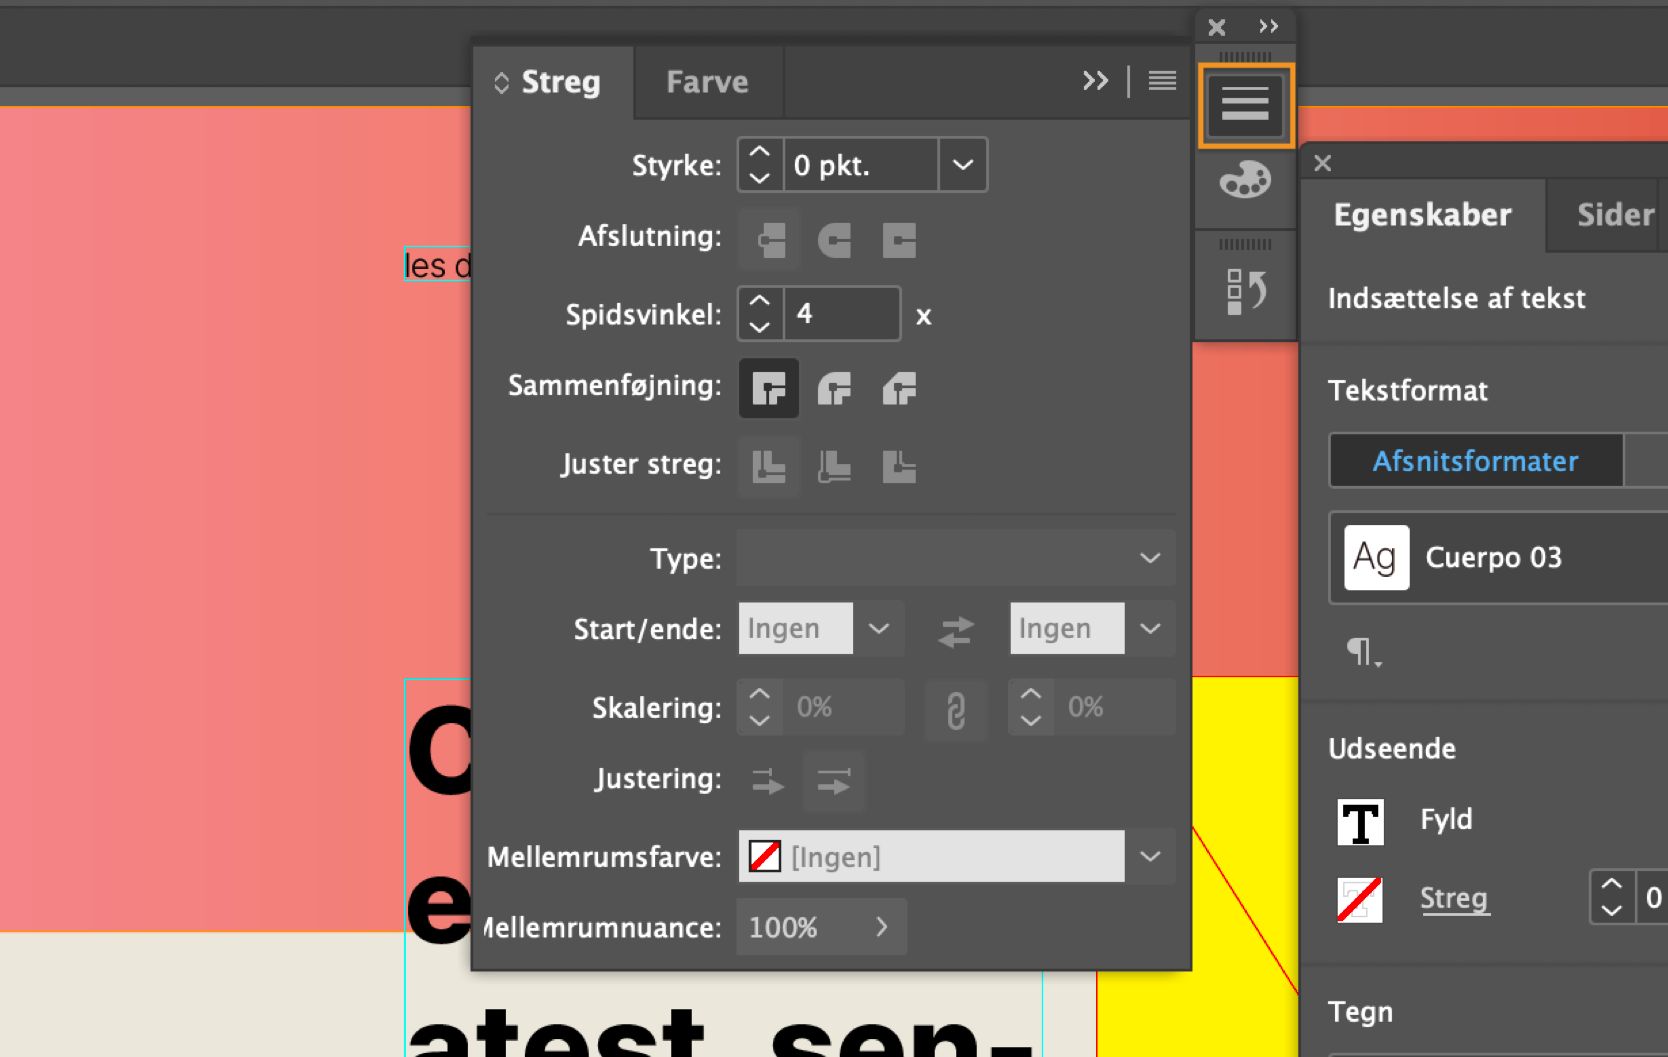Cycle Streg panel view arrows
The image size is (1668, 1057).
tap(502, 83)
